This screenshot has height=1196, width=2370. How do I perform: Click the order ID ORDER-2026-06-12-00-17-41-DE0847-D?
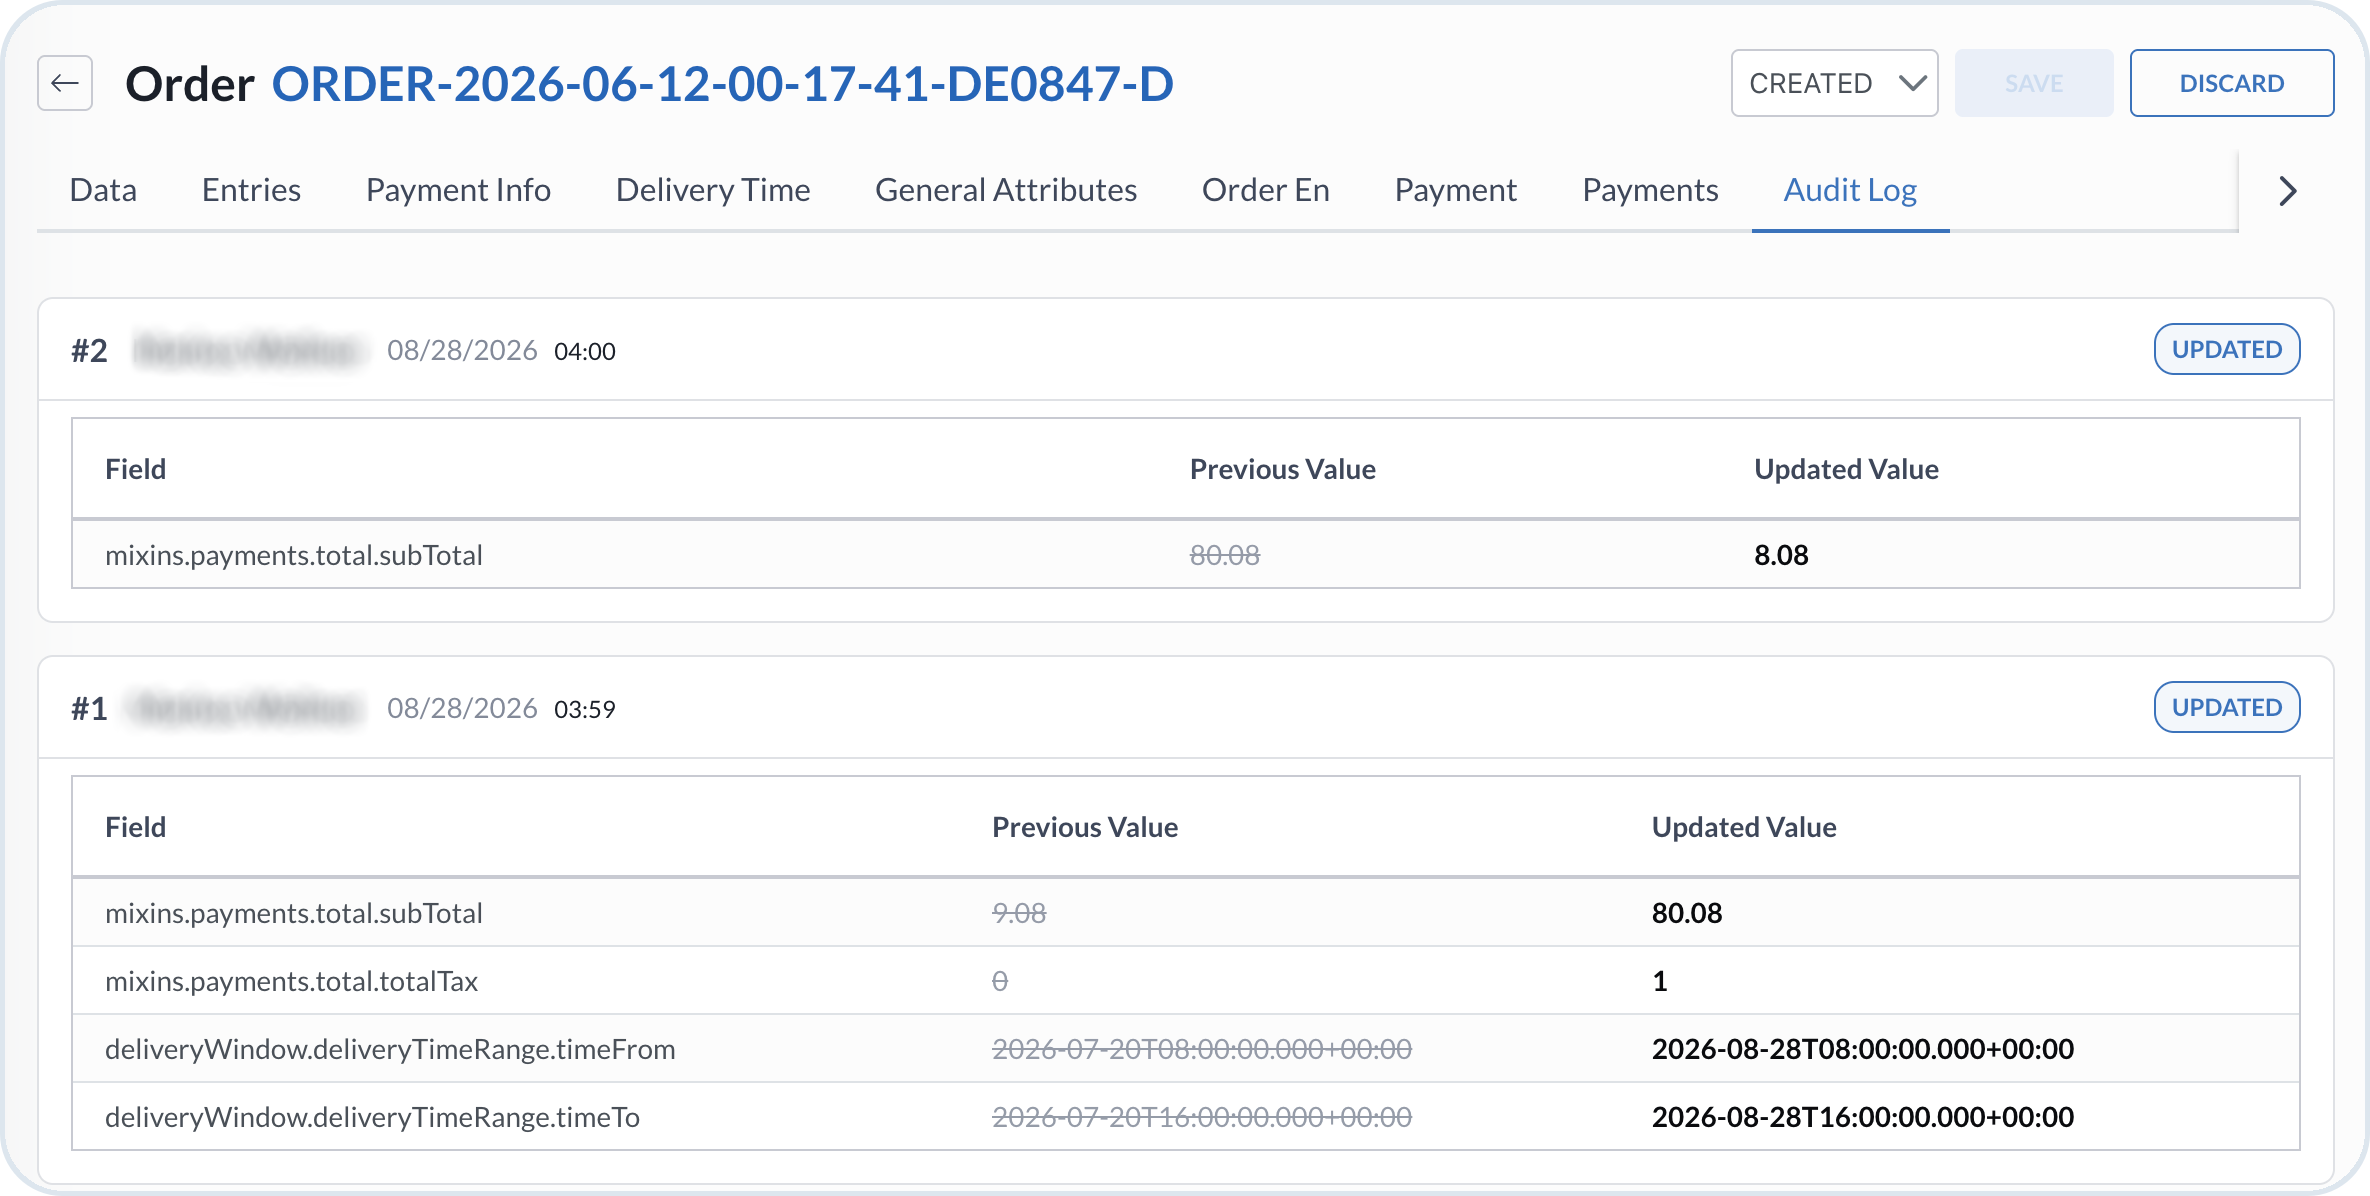722,84
